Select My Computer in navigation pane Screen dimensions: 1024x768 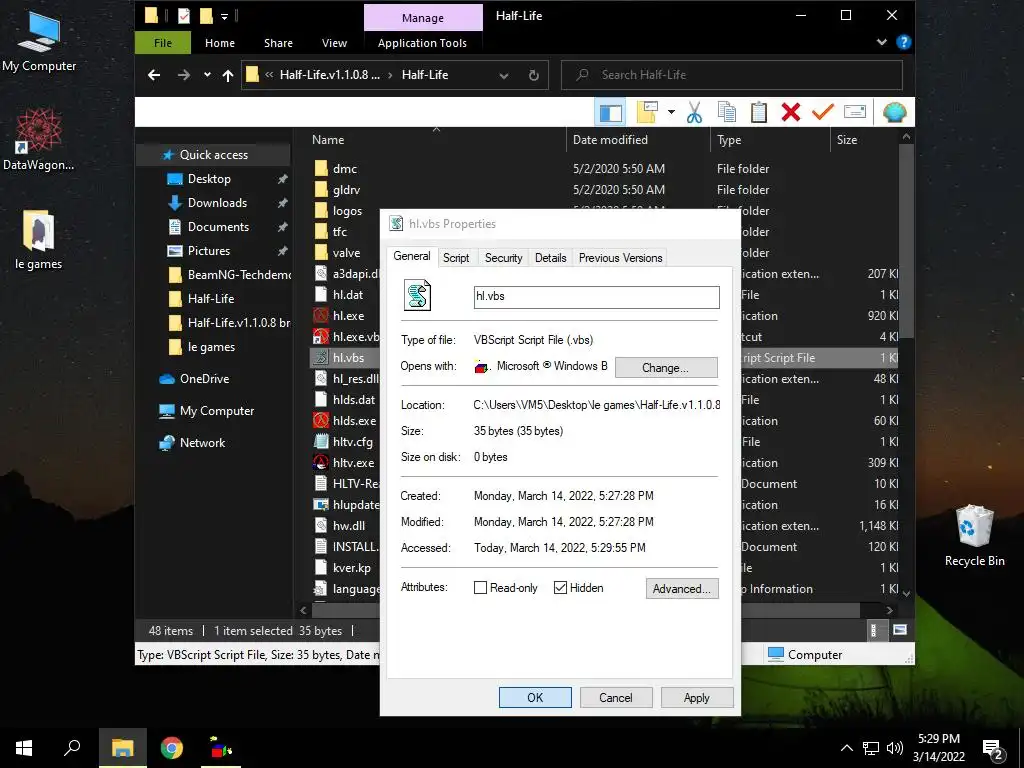tap(217, 411)
